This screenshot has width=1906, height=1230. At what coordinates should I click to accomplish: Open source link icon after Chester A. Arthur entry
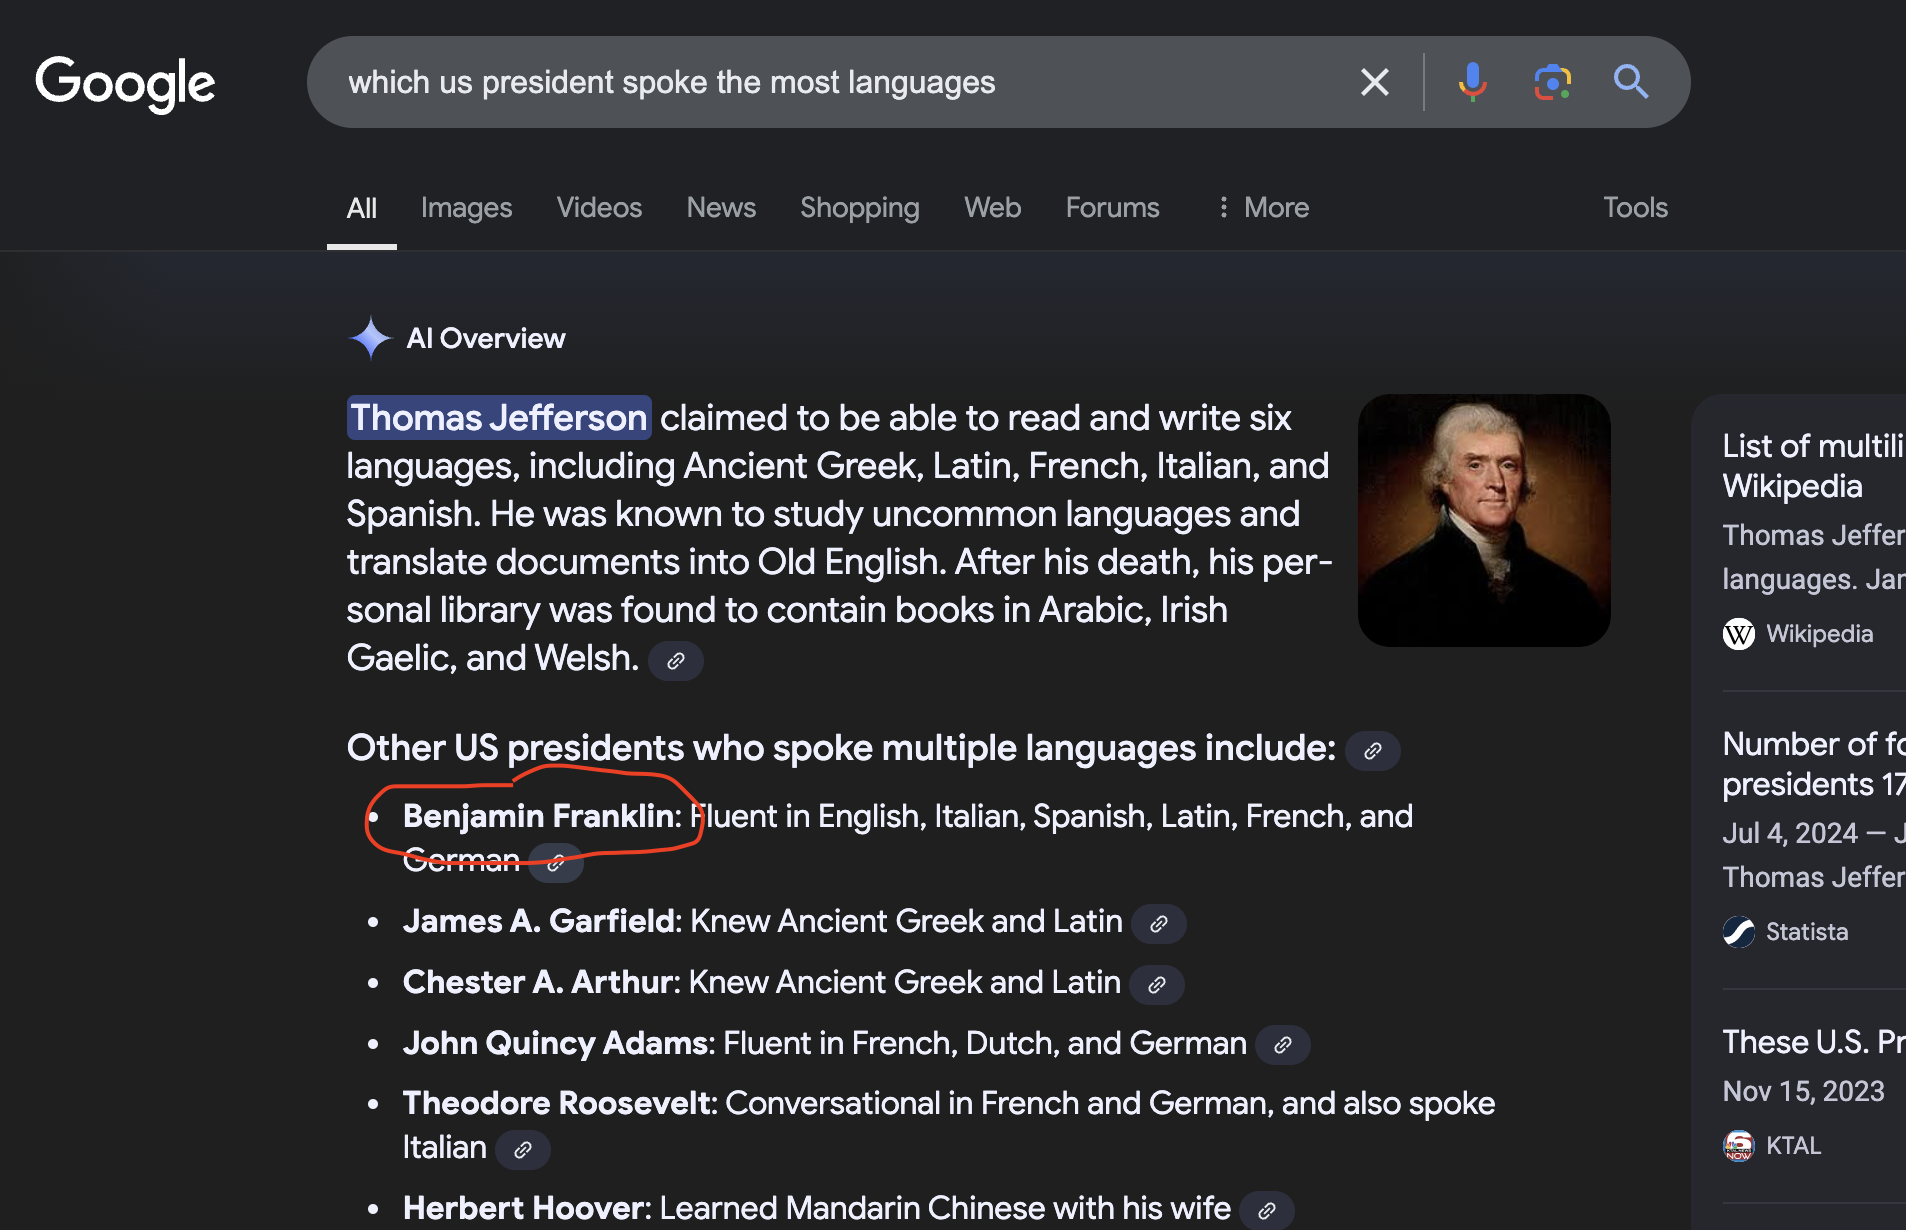pos(1157,985)
